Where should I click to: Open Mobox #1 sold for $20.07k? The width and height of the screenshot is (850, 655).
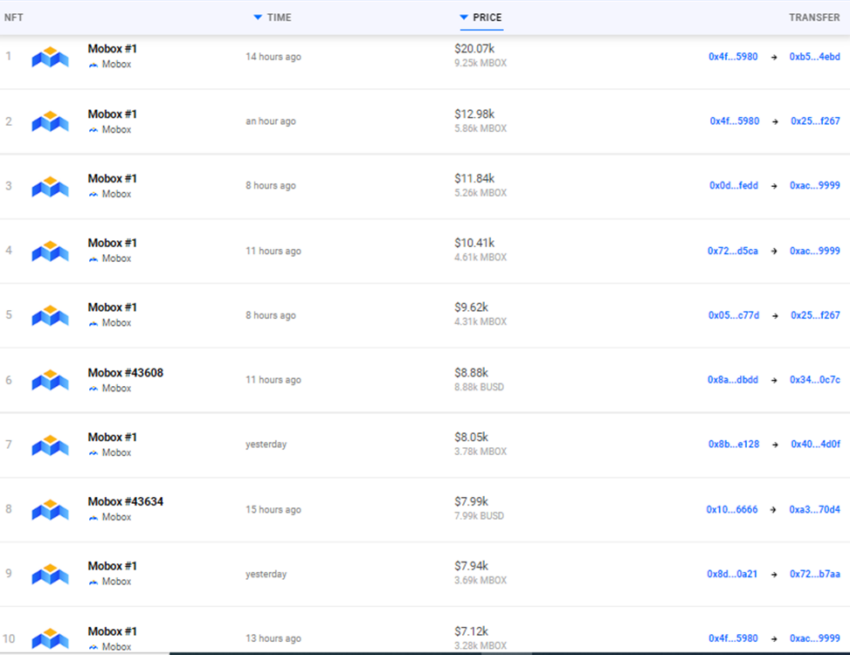112,49
